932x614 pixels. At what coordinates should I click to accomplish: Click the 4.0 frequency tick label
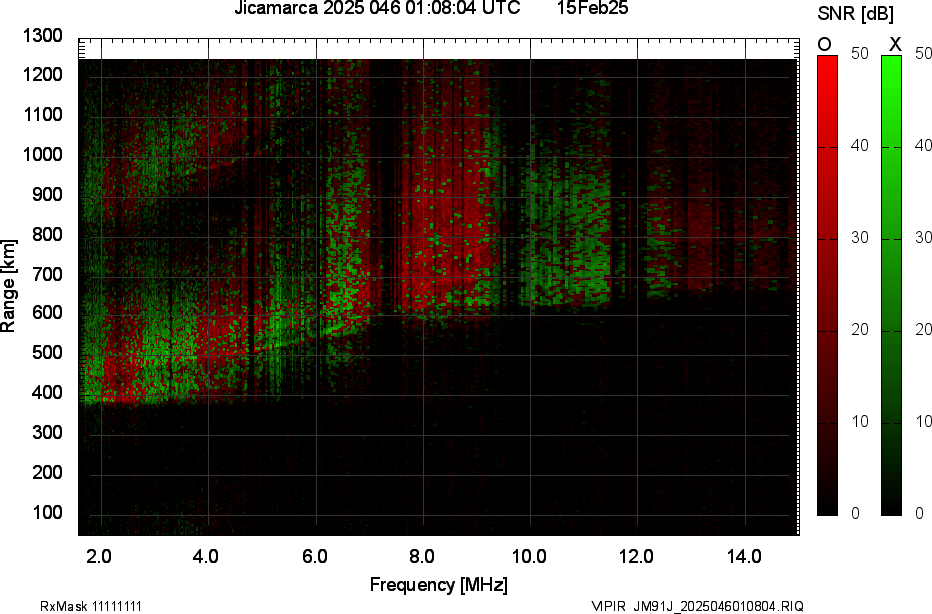[206, 557]
